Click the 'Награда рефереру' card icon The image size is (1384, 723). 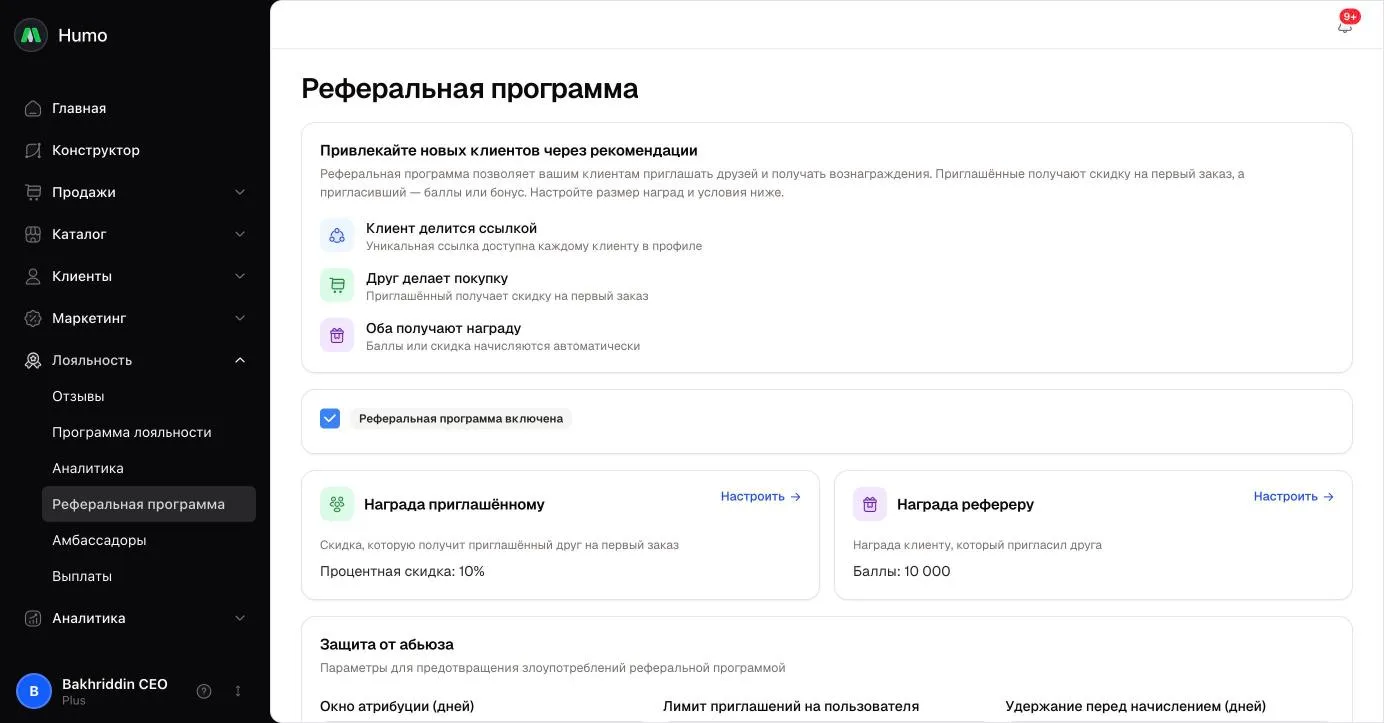pyautogui.click(x=870, y=504)
